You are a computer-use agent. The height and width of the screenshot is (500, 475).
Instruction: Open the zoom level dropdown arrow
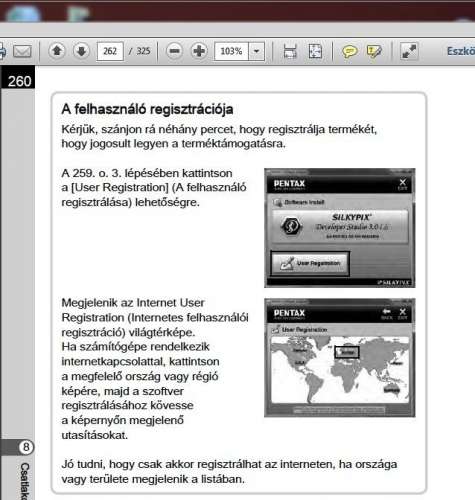(257, 51)
